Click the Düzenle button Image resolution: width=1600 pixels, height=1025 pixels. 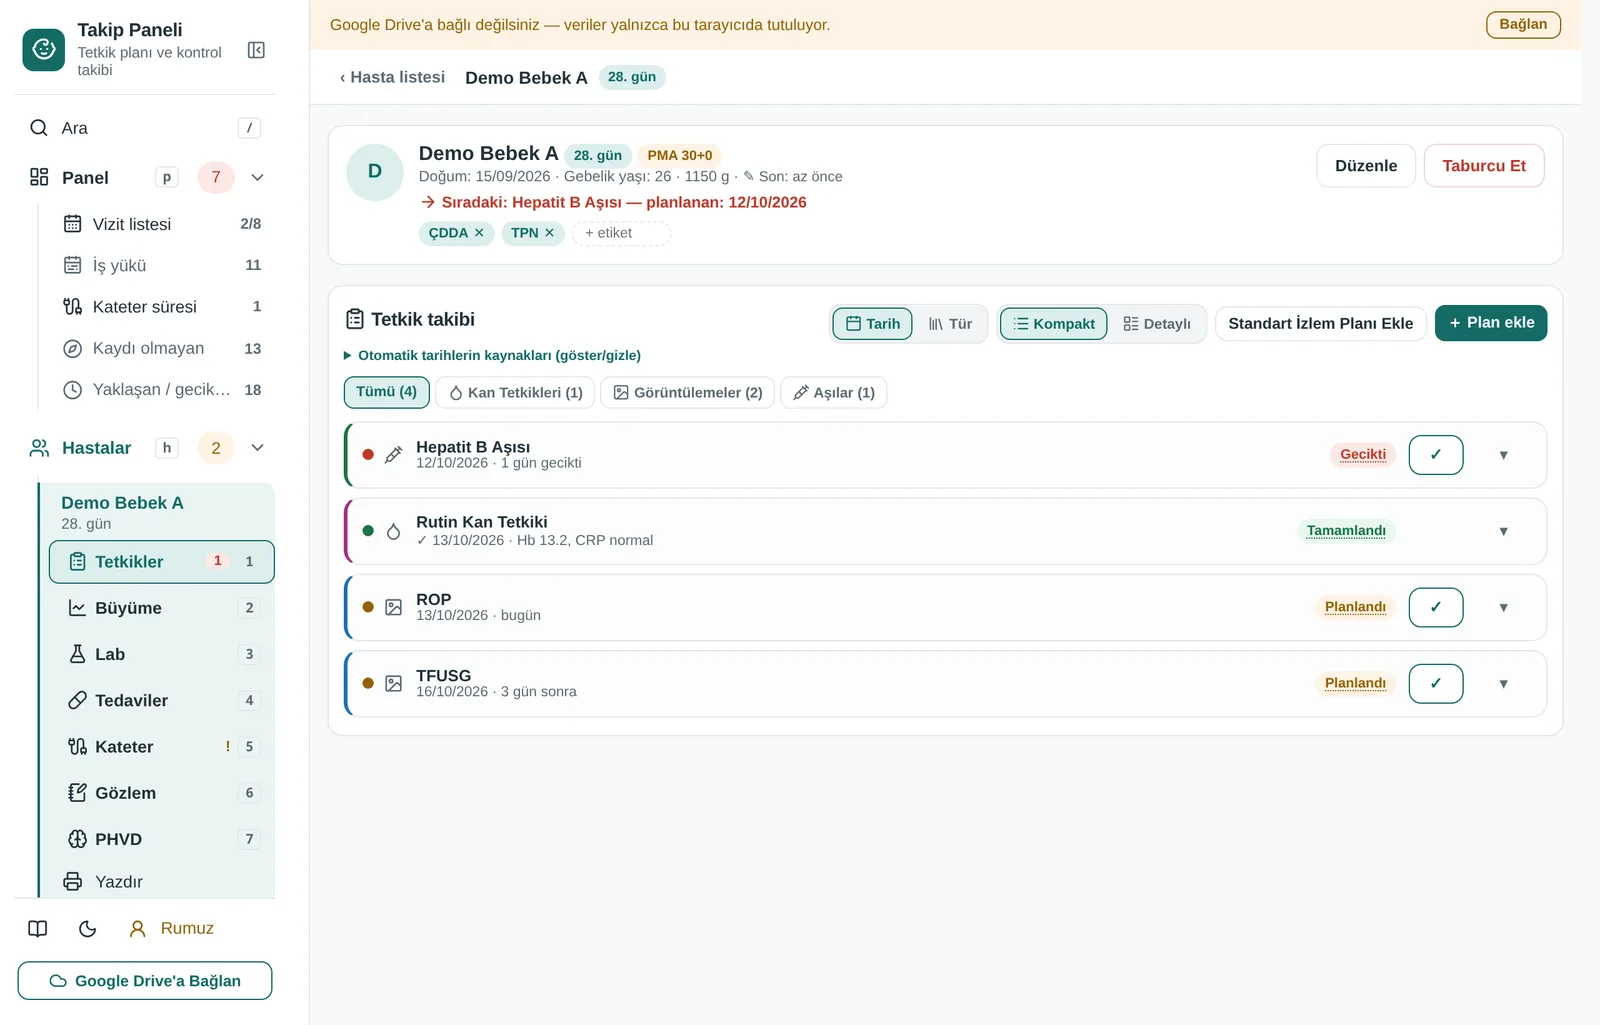(1366, 166)
